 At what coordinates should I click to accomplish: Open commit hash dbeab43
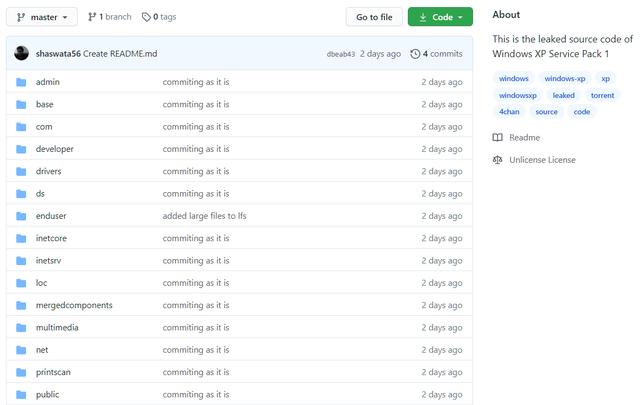[340, 54]
